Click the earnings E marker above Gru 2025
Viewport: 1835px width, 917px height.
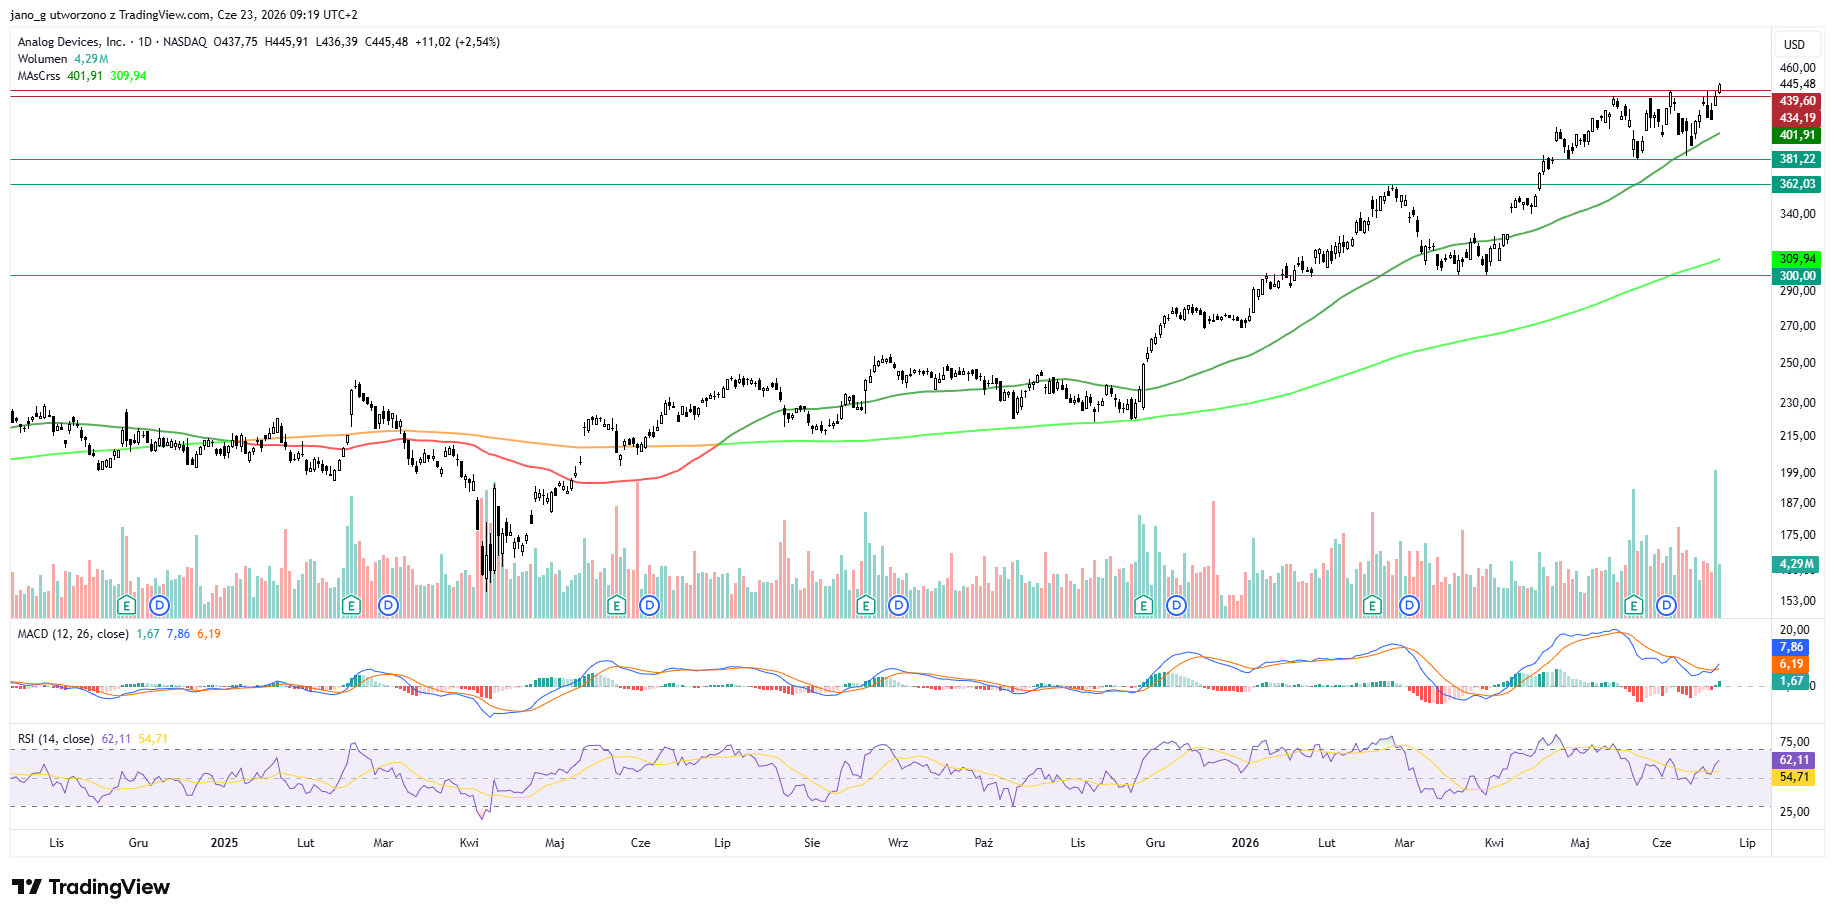1144,605
